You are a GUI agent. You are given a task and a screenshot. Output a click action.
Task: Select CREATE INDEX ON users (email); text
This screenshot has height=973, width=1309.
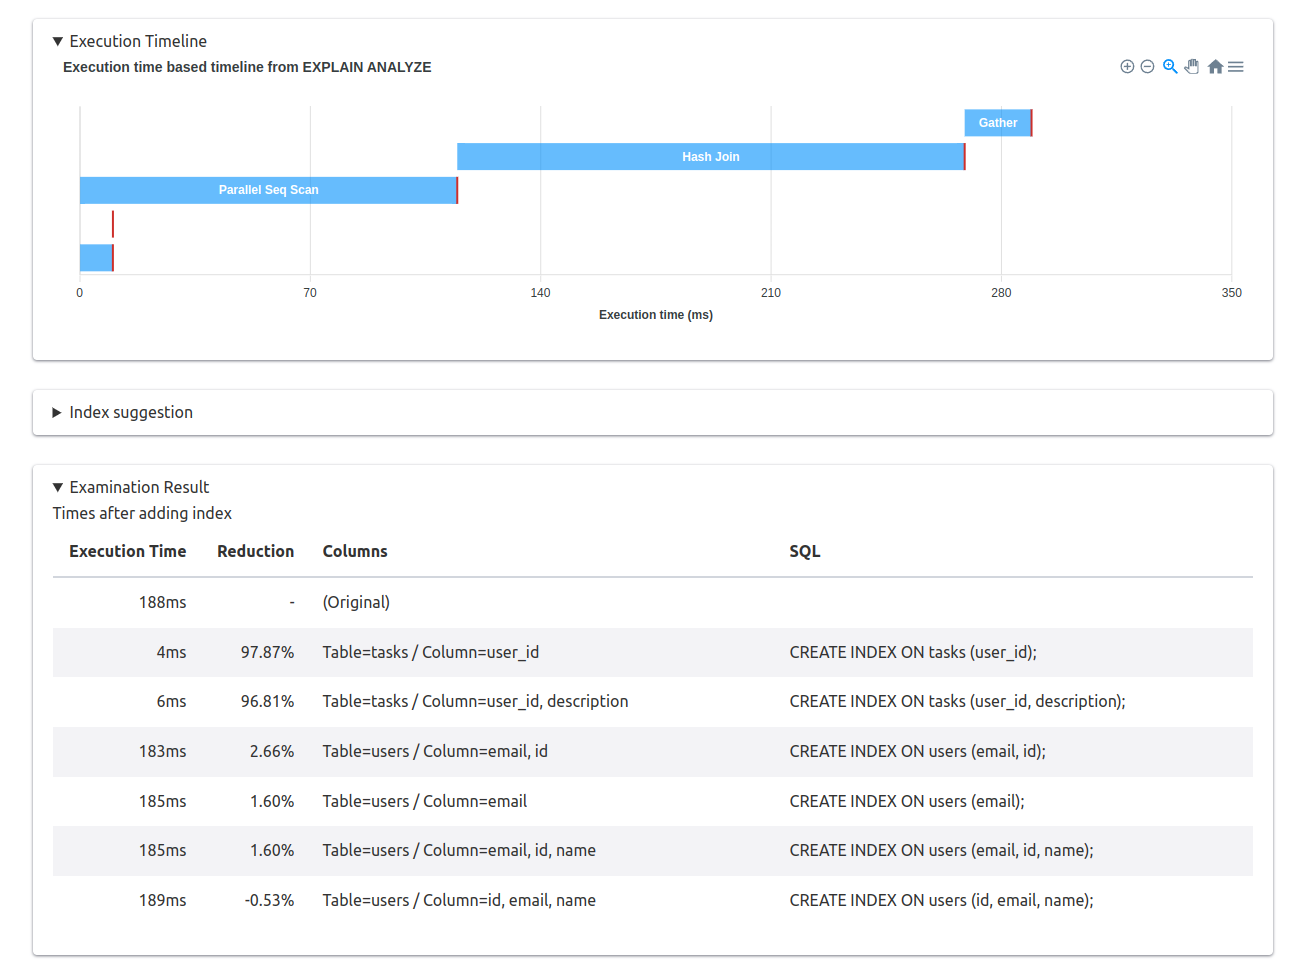click(x=907, y=801)
